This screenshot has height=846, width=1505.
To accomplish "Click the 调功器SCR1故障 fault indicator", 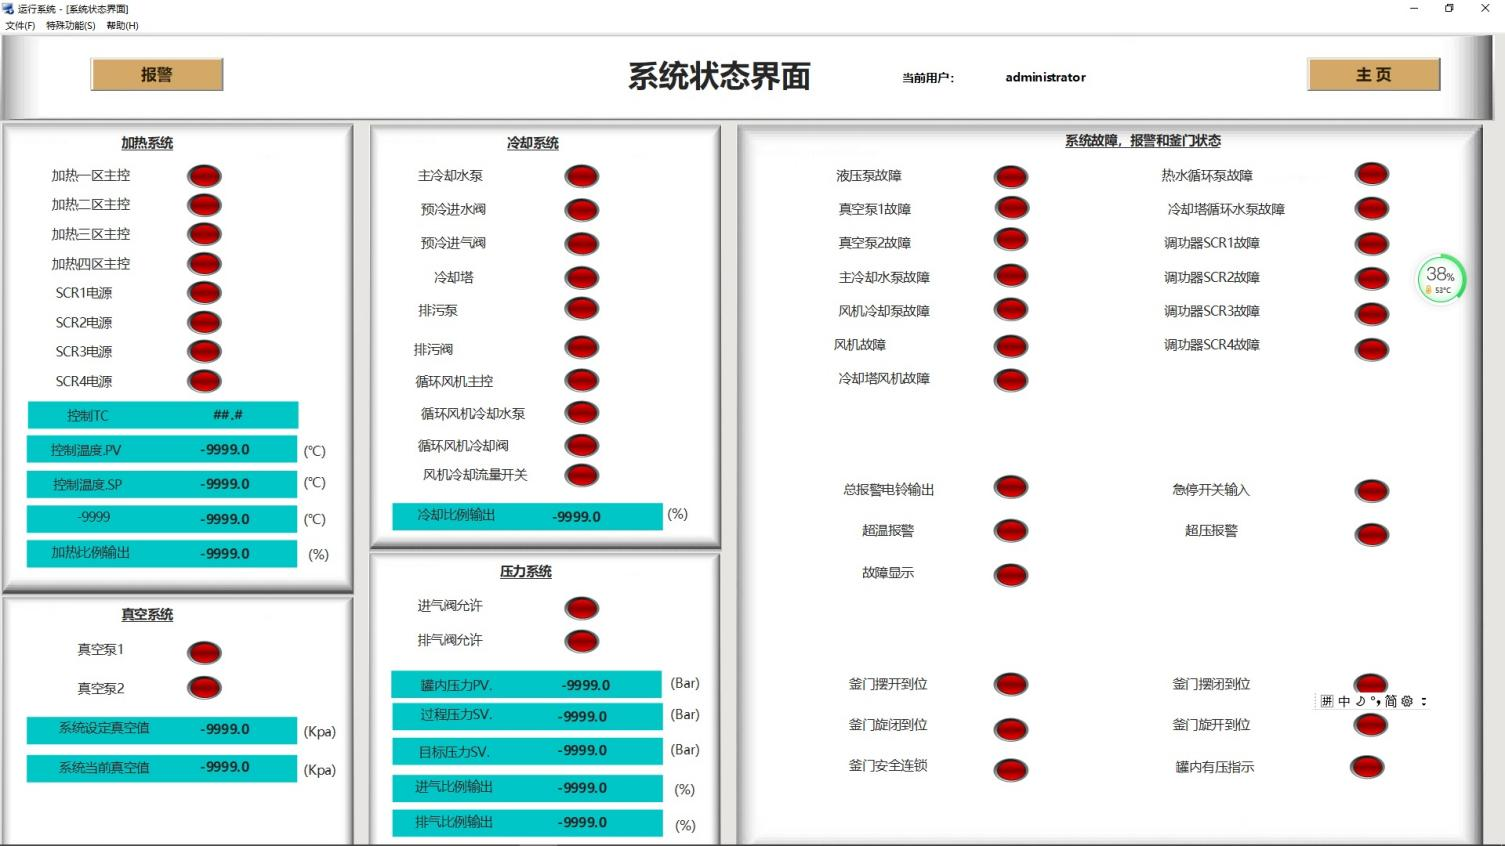I will (x=1371, y=242).
